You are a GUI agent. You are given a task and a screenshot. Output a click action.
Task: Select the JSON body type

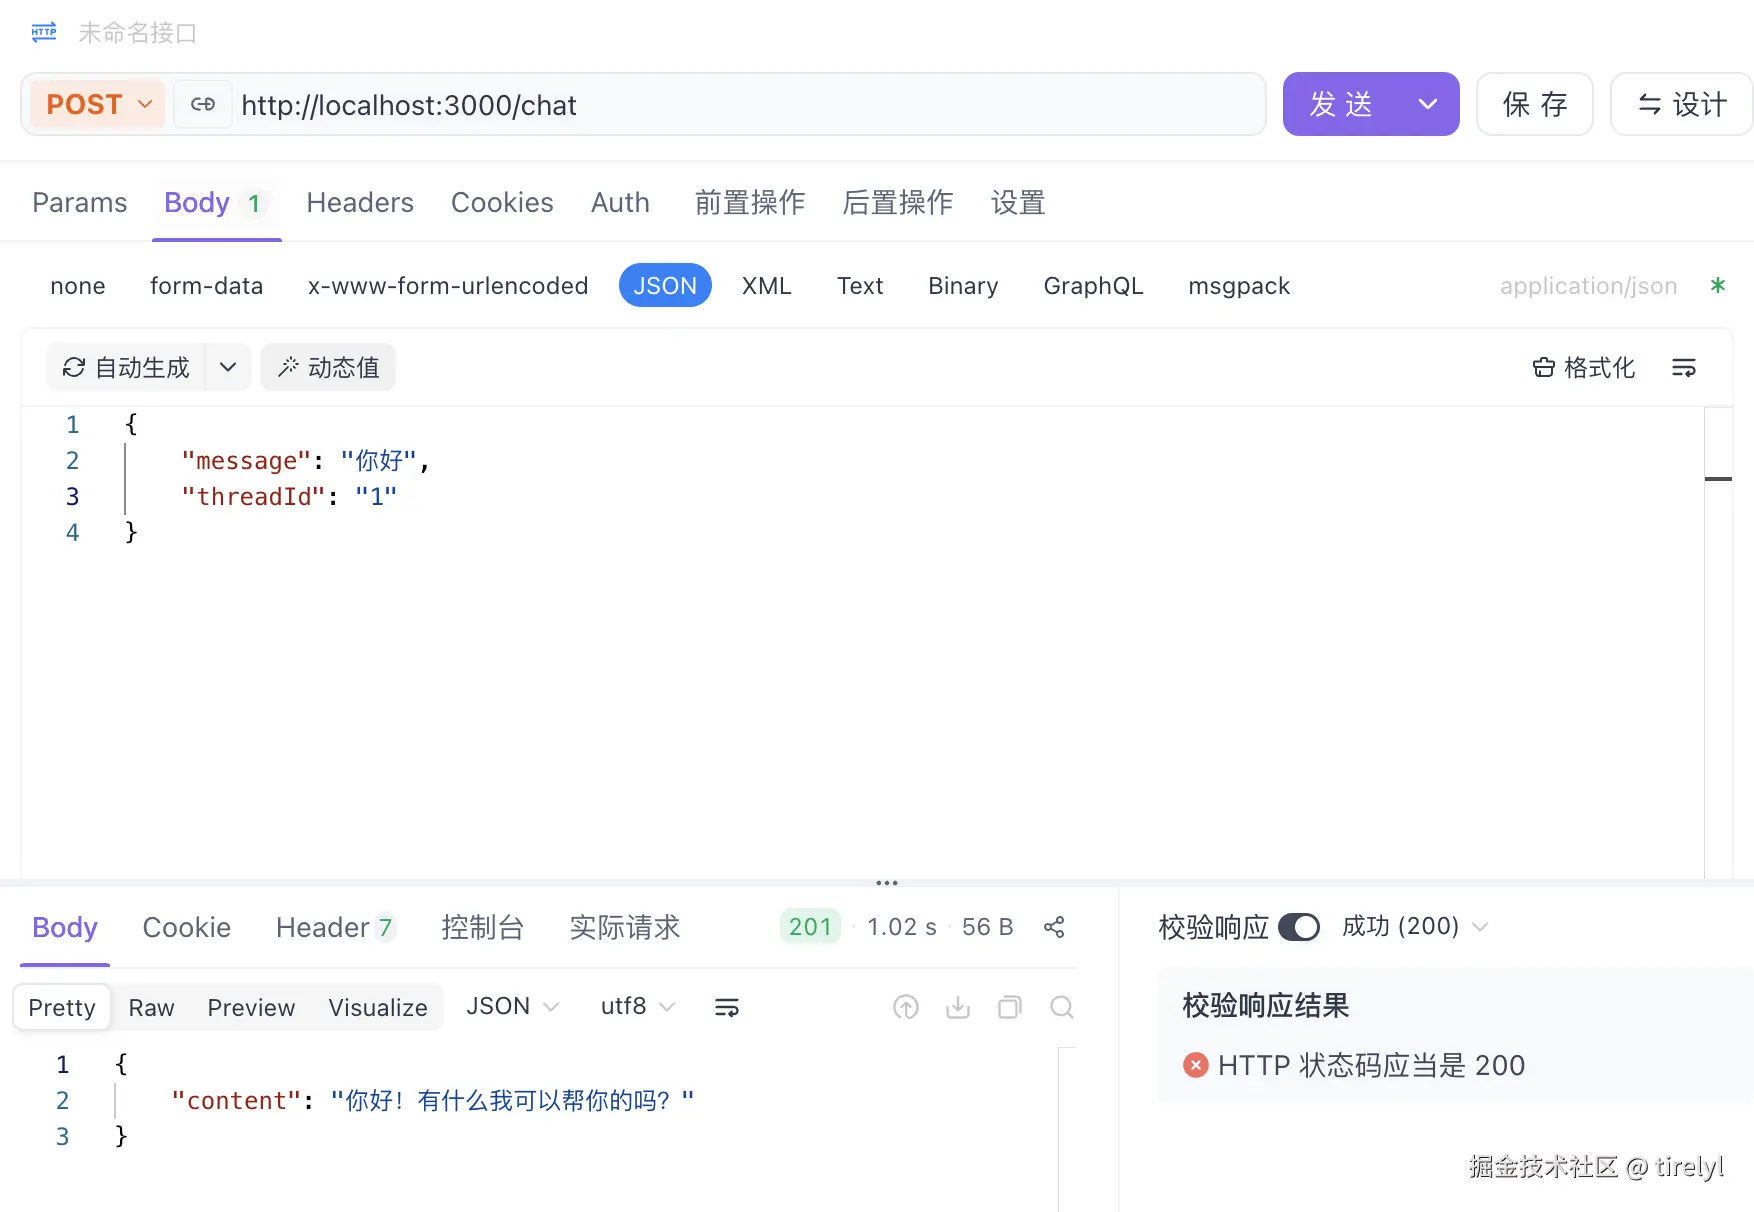click(x=665, y=286)
